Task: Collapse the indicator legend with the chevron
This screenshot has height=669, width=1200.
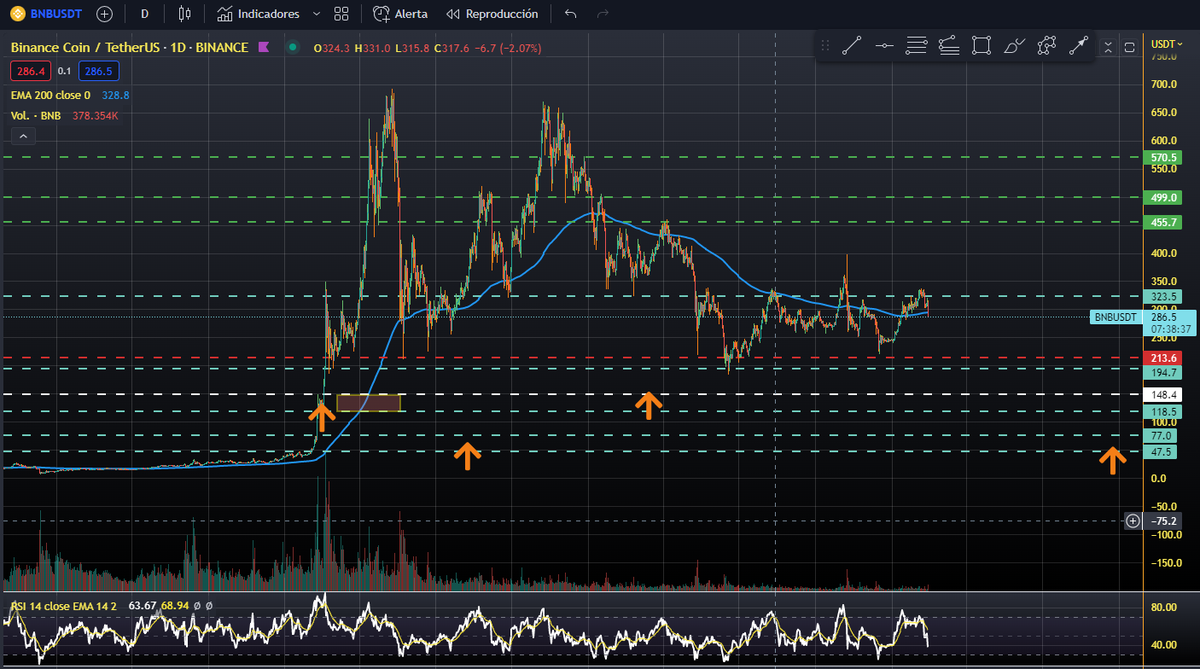Action: (x=23, y=138)
